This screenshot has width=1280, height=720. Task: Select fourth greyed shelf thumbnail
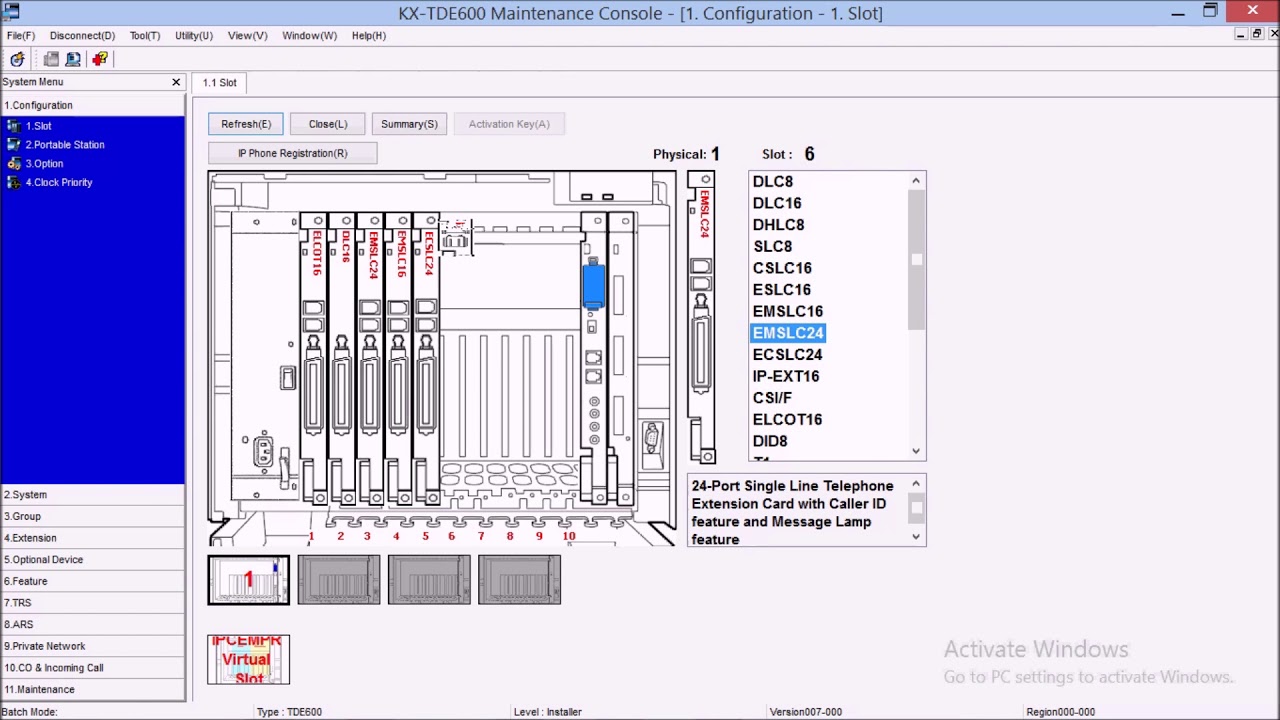[519, 580]
